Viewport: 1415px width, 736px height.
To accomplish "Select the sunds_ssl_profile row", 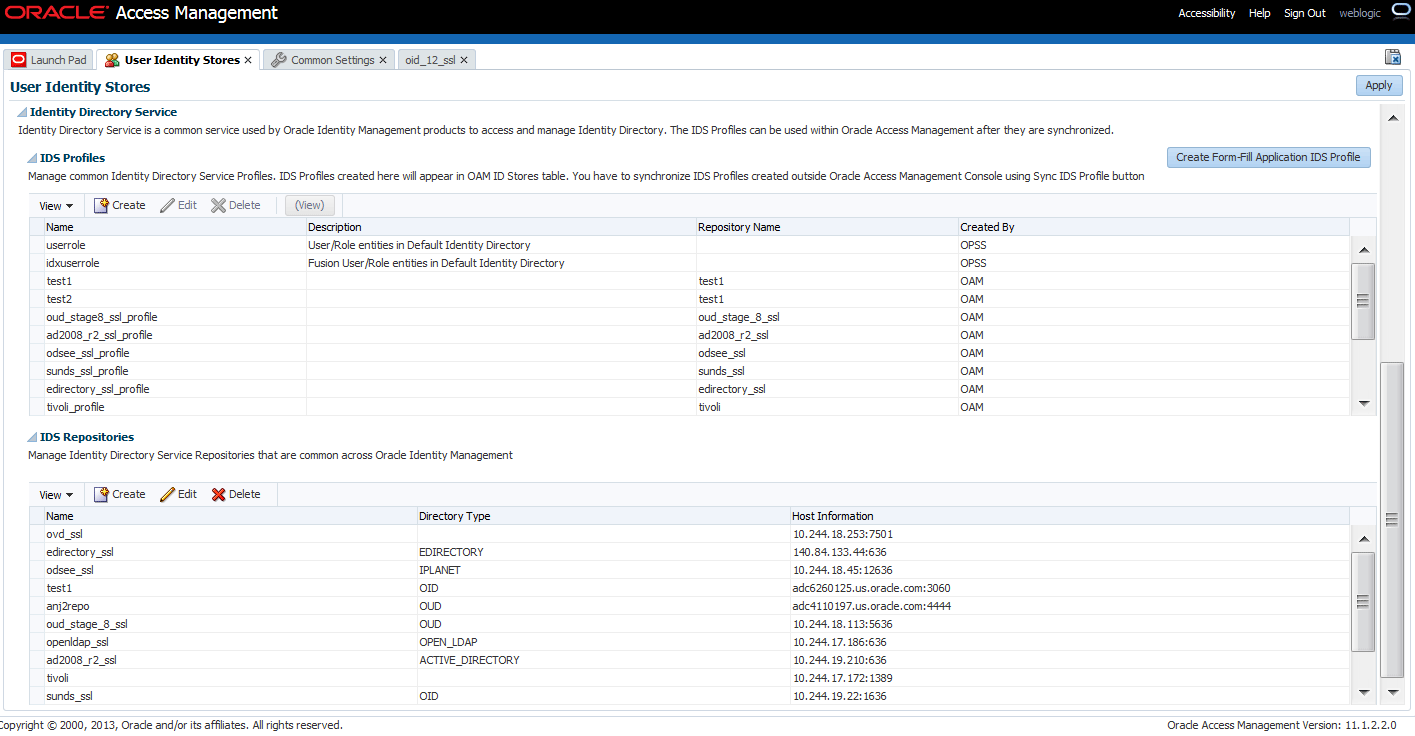I will click(x=690, y=371).
